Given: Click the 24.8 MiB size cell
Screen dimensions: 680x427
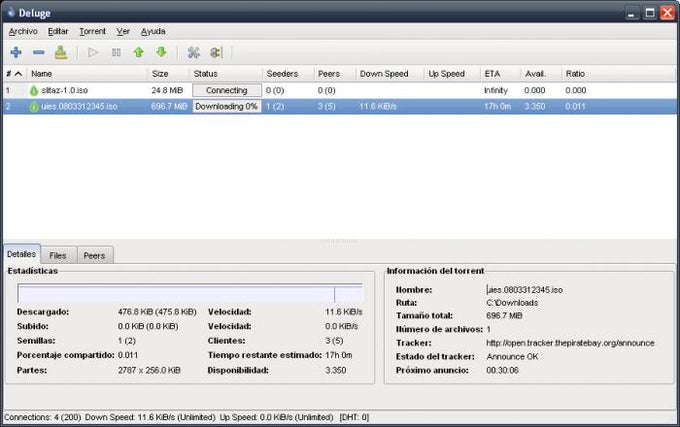Looking at the screenshot, I should pyautogui.click(x=167, y=91).
